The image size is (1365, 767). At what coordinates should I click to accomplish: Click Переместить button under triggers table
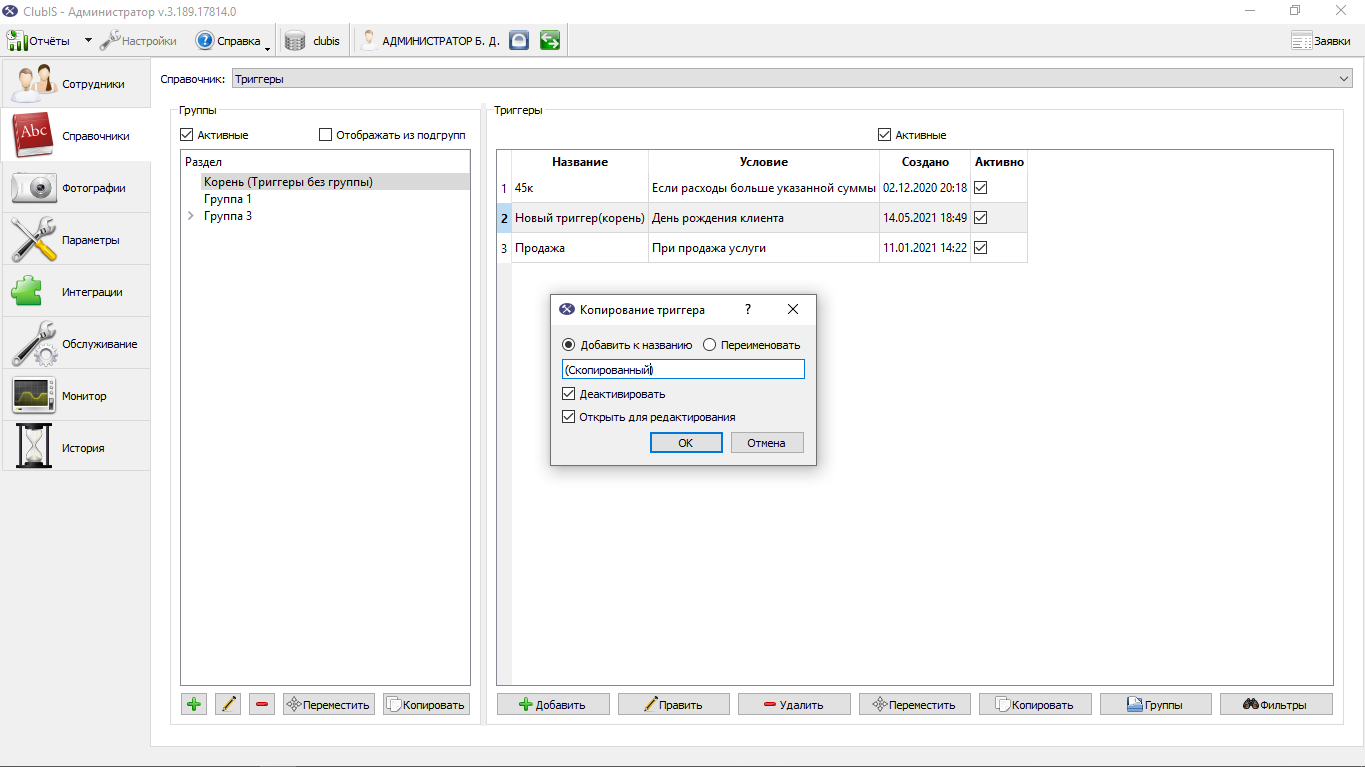[x=915, y=704]
